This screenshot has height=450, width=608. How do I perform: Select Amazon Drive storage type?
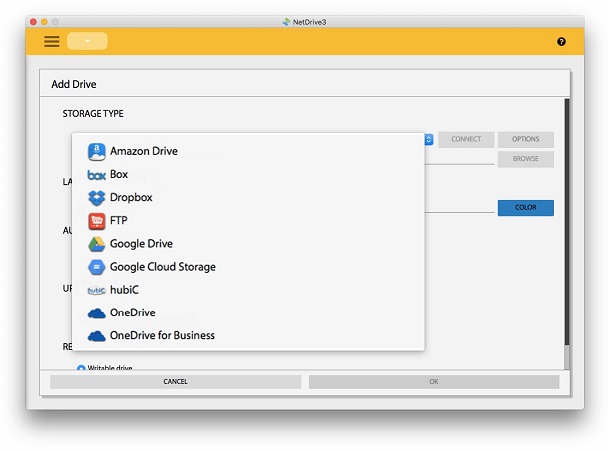pyautogui.click(x=248, y=151)
